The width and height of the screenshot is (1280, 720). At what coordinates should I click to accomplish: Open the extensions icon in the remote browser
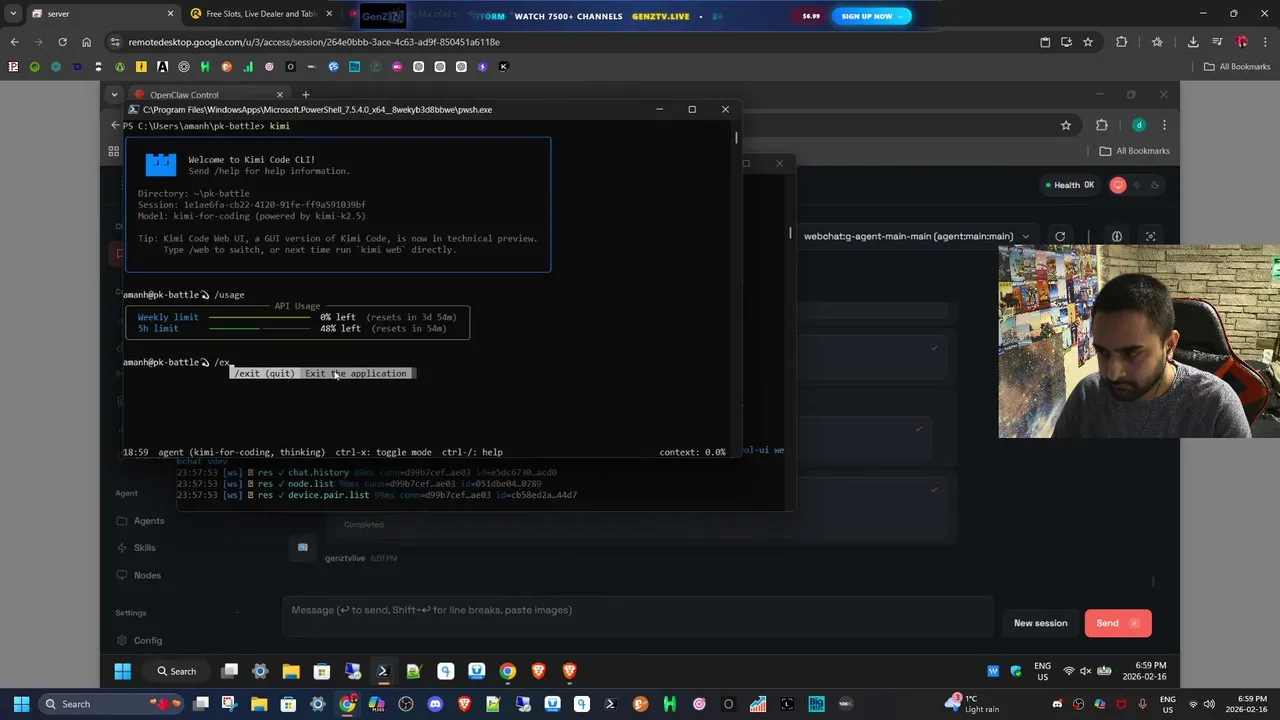coord(1102,125)
